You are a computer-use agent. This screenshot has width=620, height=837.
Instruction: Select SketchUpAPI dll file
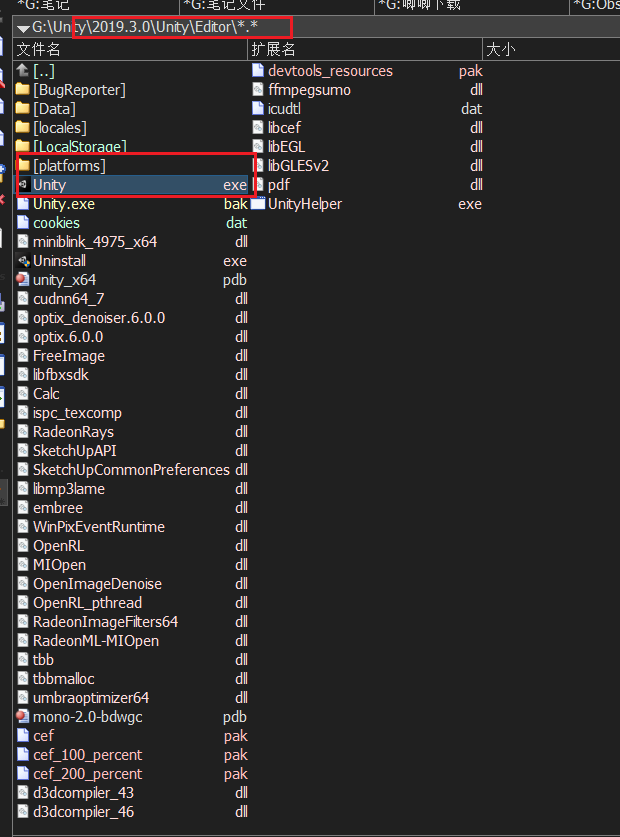(x=132, y=451)
